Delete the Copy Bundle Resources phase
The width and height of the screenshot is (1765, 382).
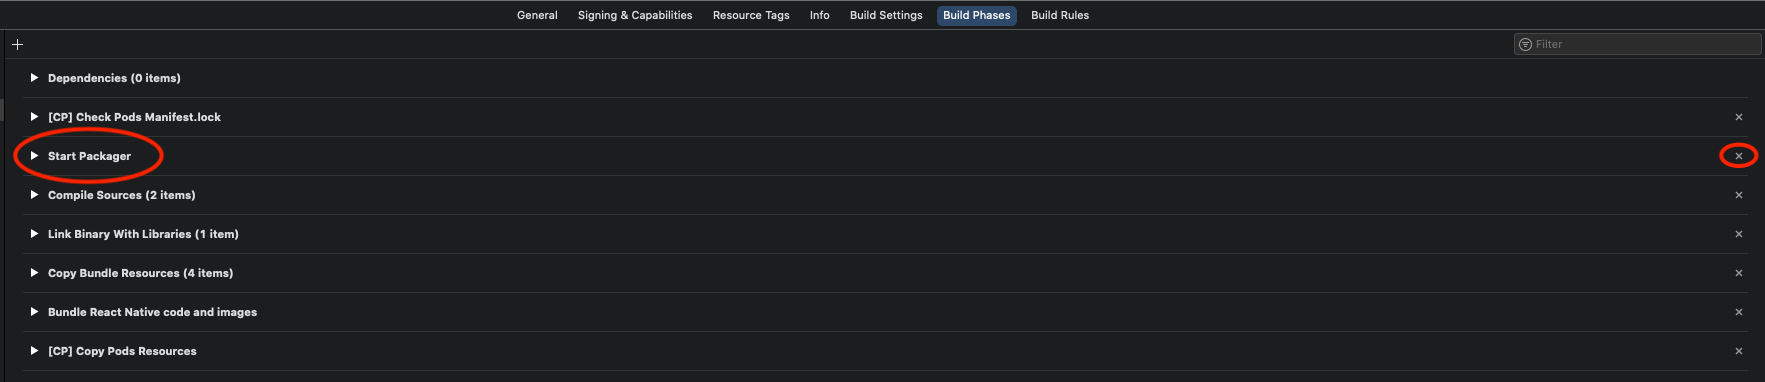click(x=1739, y=273)
